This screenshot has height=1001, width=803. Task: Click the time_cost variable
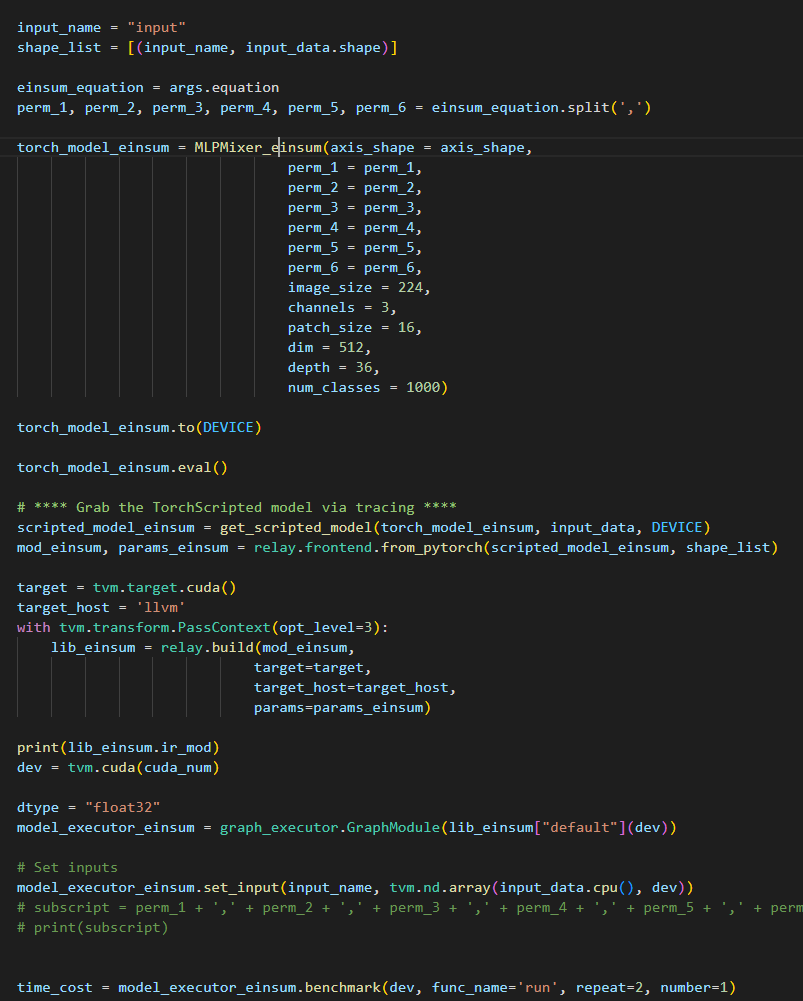pos(55,988)
